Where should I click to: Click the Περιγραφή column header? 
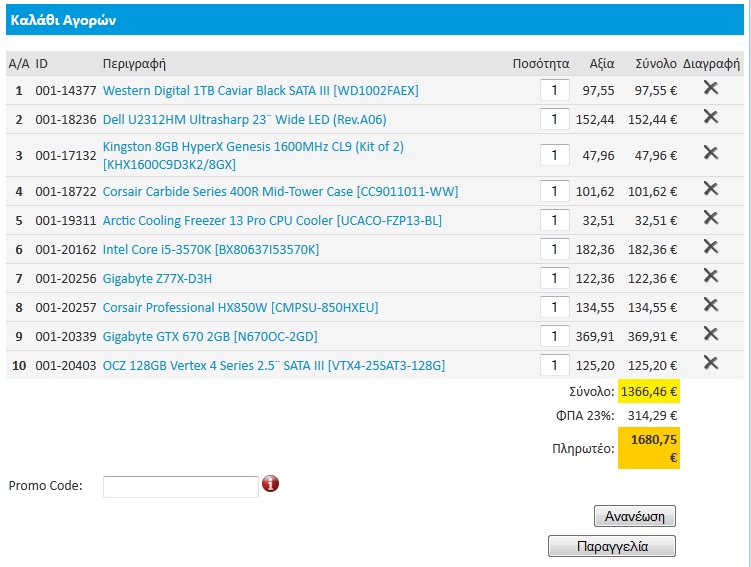tap(134, 64)
